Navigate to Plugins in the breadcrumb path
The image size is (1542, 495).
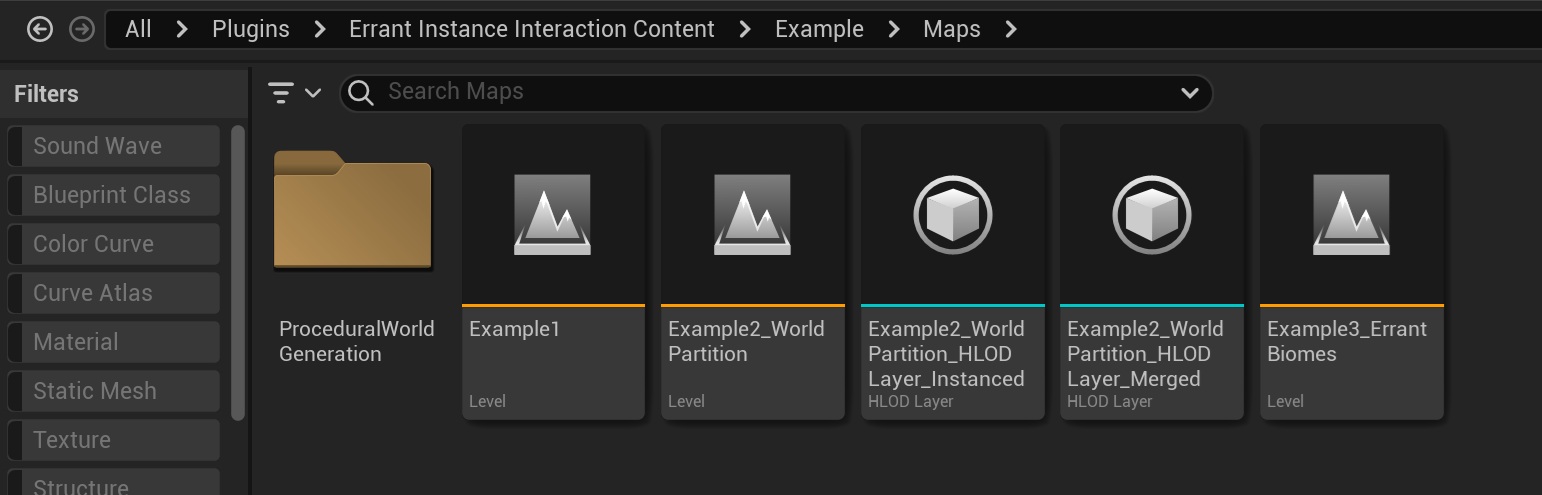[250, 29]
